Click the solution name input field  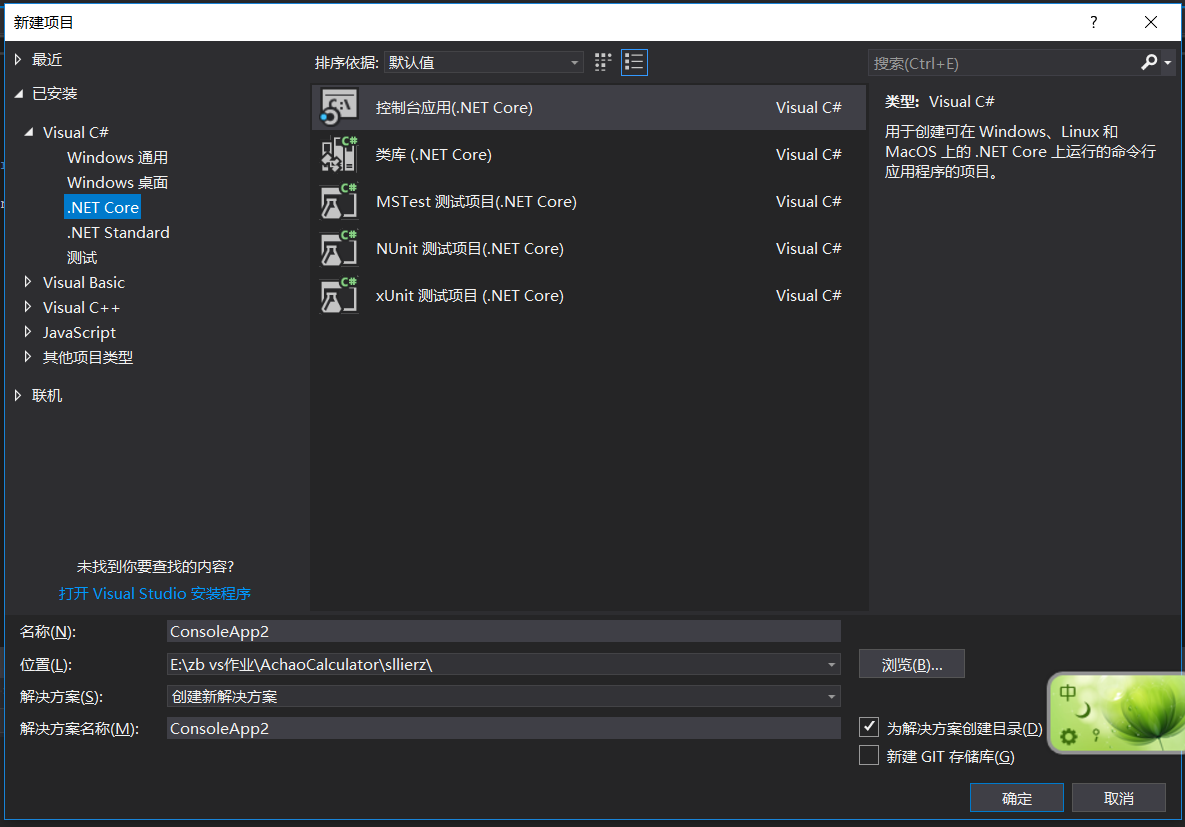(503, 728)
